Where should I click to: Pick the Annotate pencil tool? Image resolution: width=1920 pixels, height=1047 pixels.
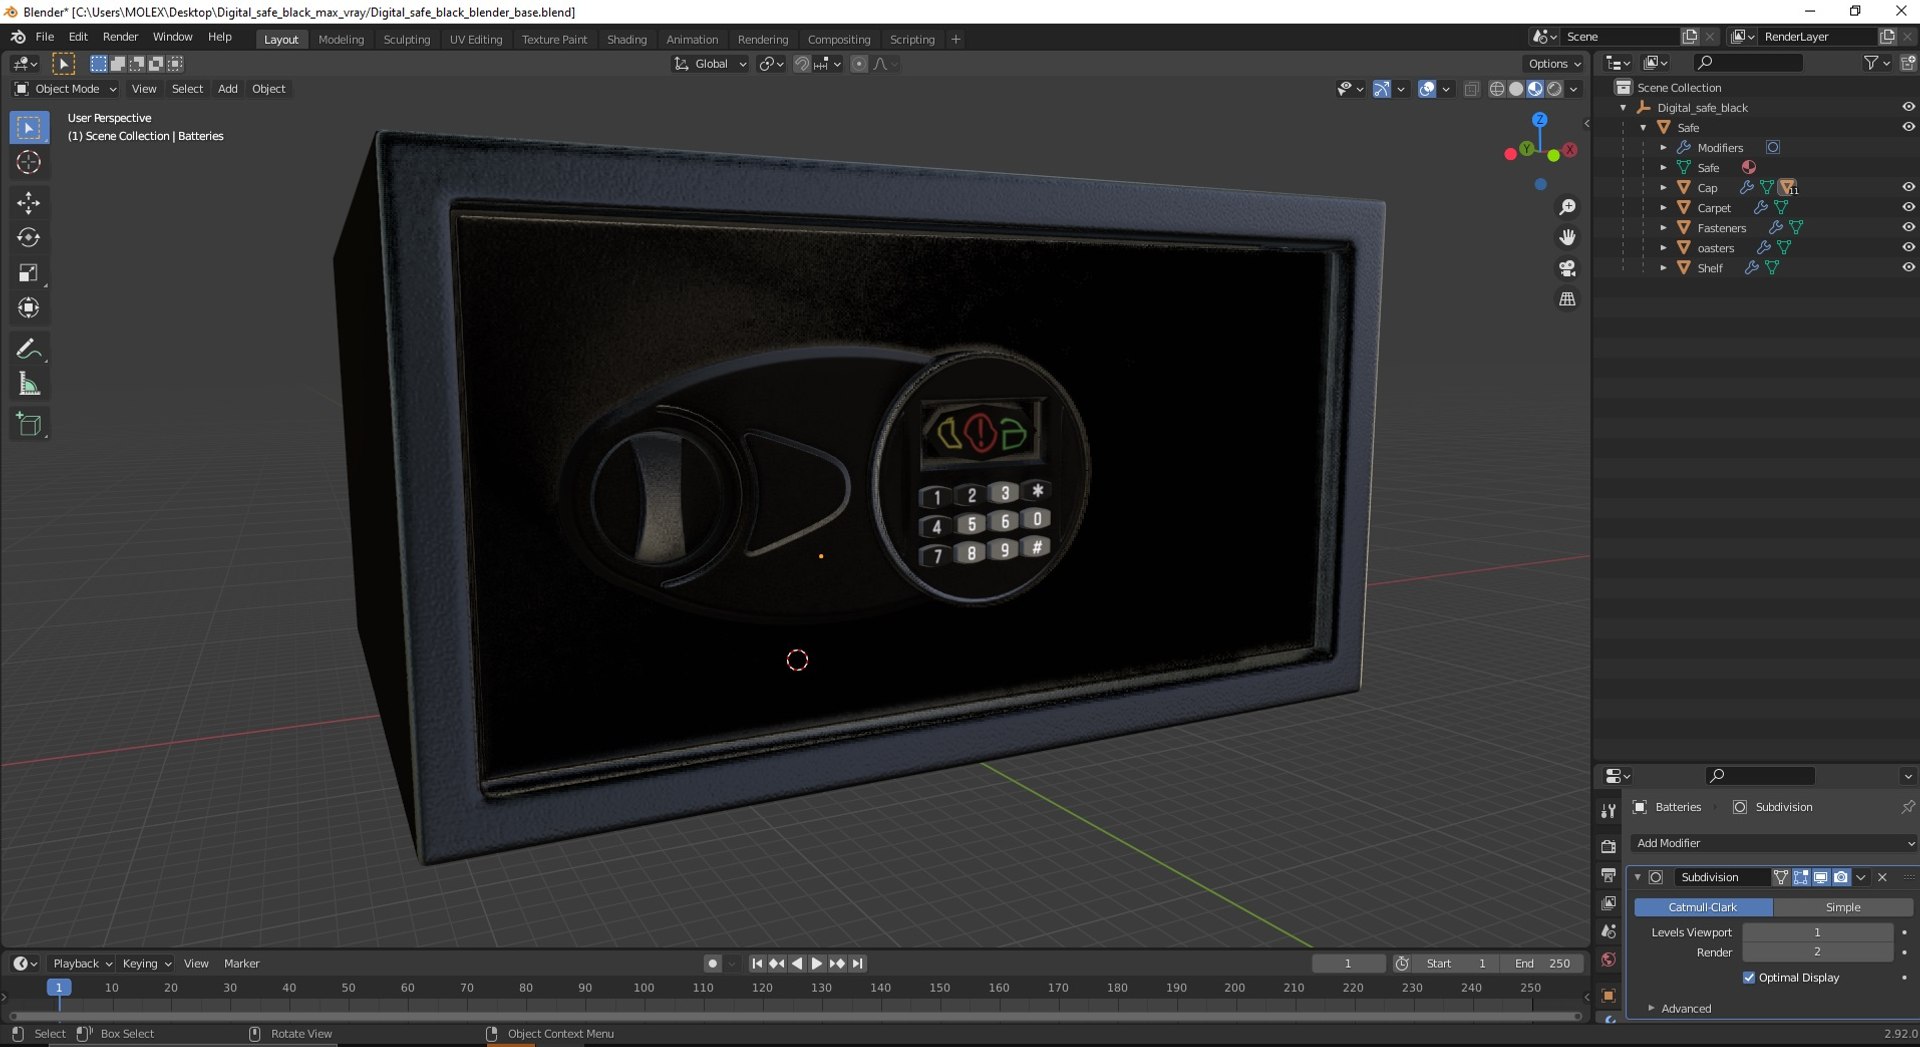coord(28,349)
